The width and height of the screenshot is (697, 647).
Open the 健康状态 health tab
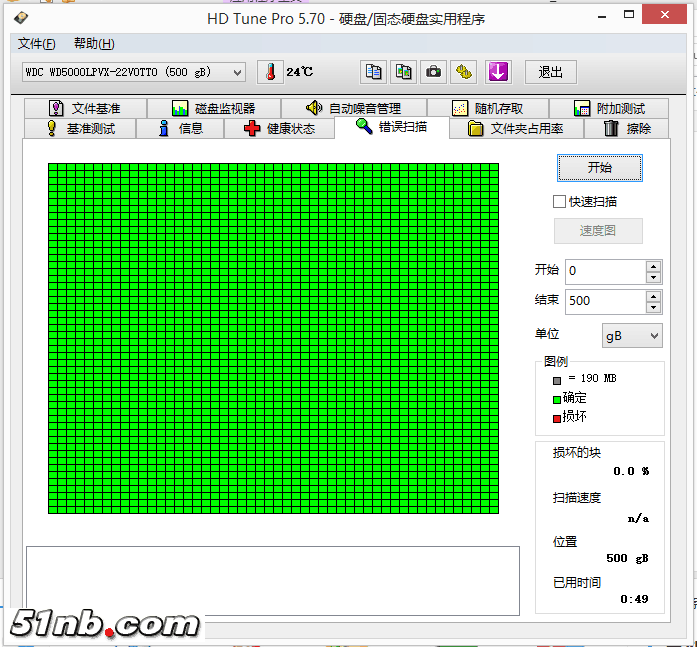tap(279, 129)
